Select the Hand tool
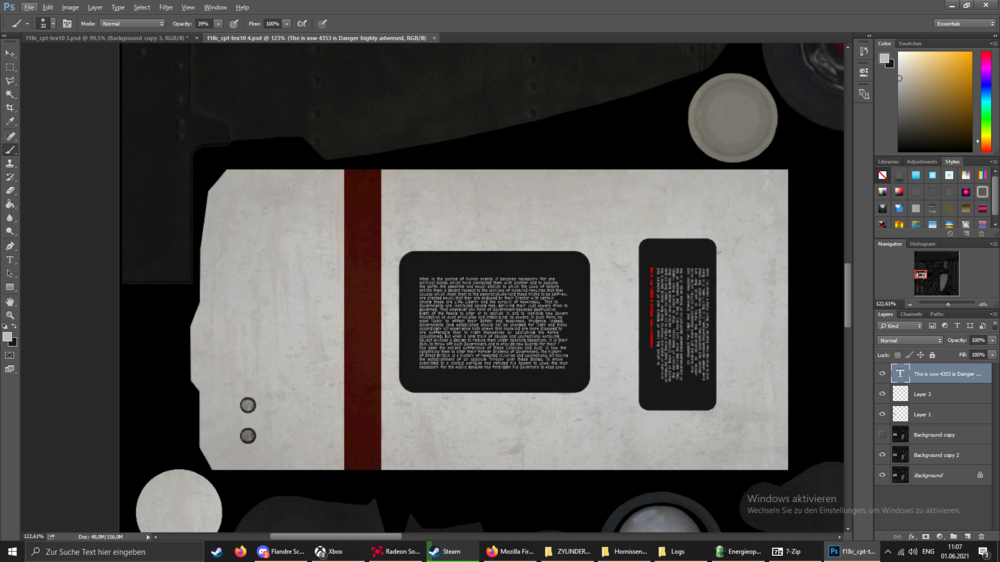 coord(10,302)
